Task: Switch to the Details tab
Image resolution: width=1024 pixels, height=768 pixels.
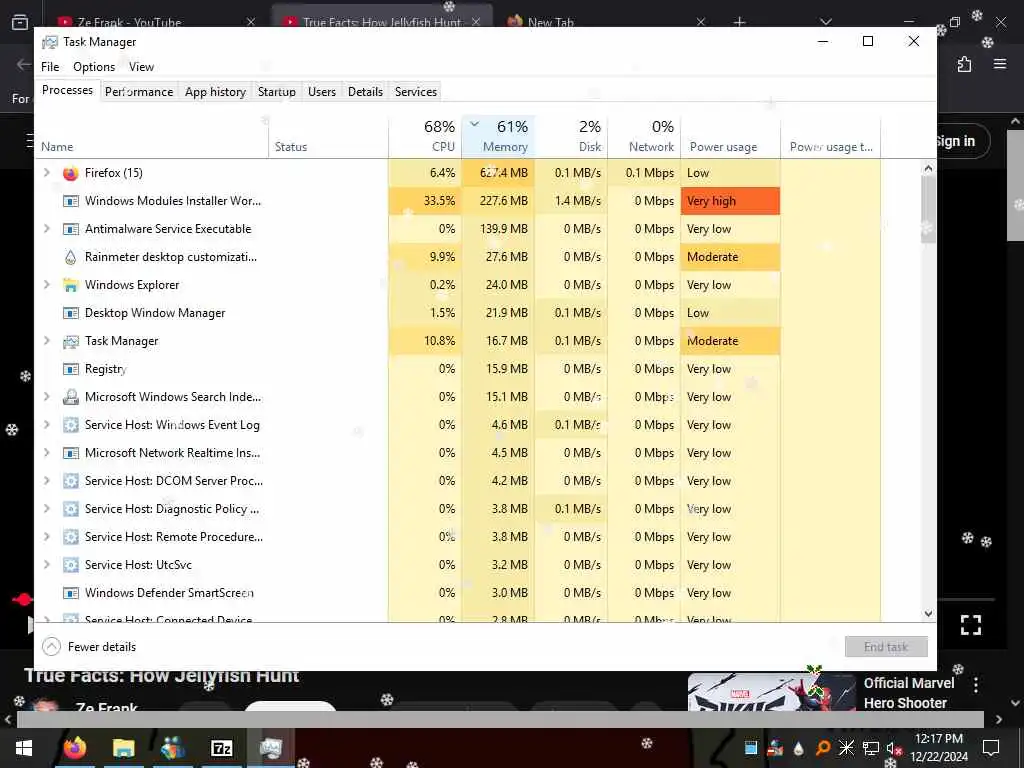Action: [x=365, y=91]
